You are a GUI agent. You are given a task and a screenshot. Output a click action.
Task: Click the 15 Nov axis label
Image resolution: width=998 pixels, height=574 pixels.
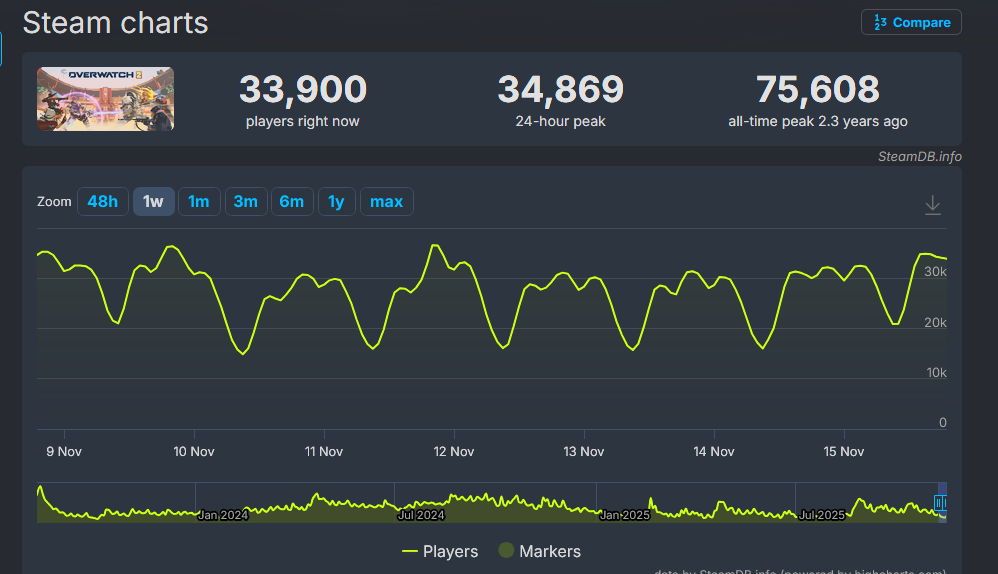(x=843, y=451)
